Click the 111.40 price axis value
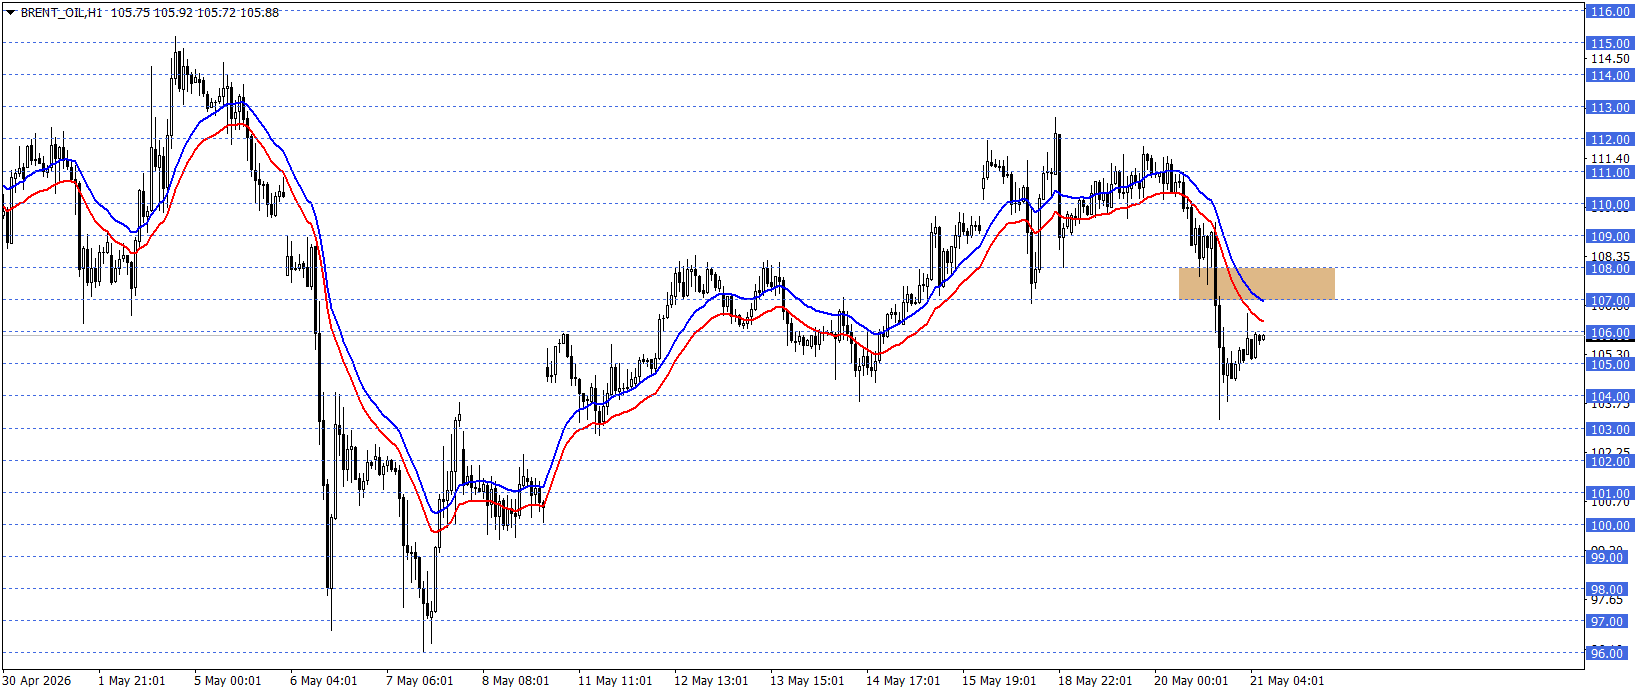This screenshot has height=693, width=1641. click(1610, 159)
